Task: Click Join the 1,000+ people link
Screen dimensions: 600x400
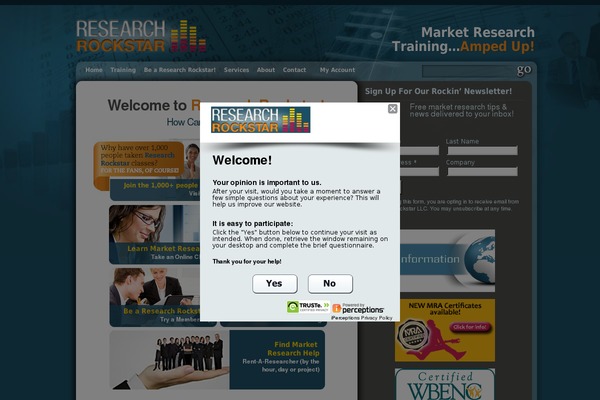Action: (x=161, y=185)
